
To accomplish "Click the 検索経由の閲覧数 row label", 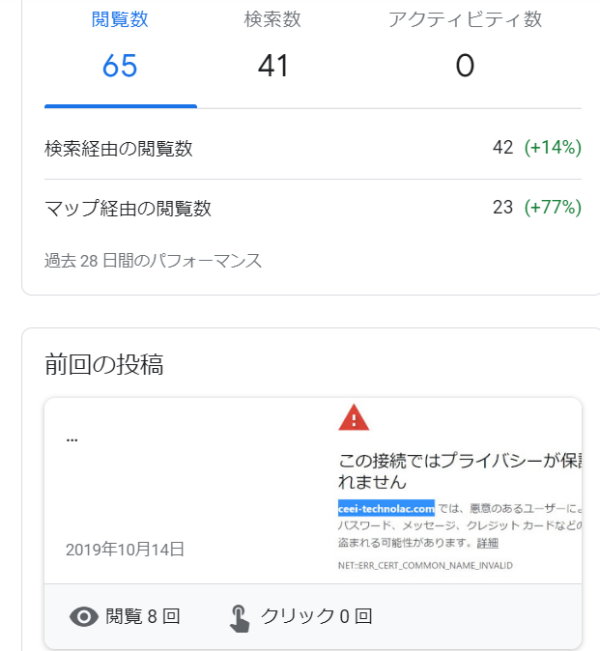I will pos(119,148).
